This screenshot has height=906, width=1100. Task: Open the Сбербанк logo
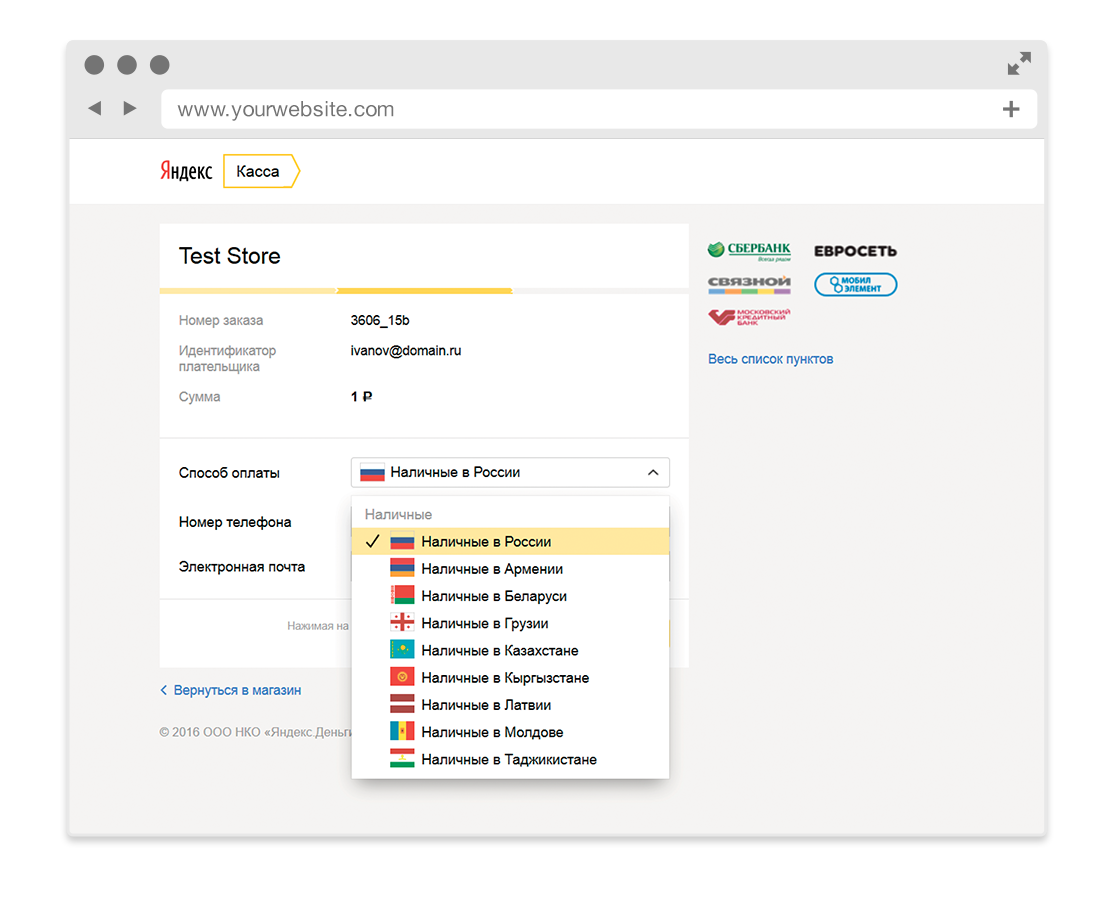click(749, 251)
